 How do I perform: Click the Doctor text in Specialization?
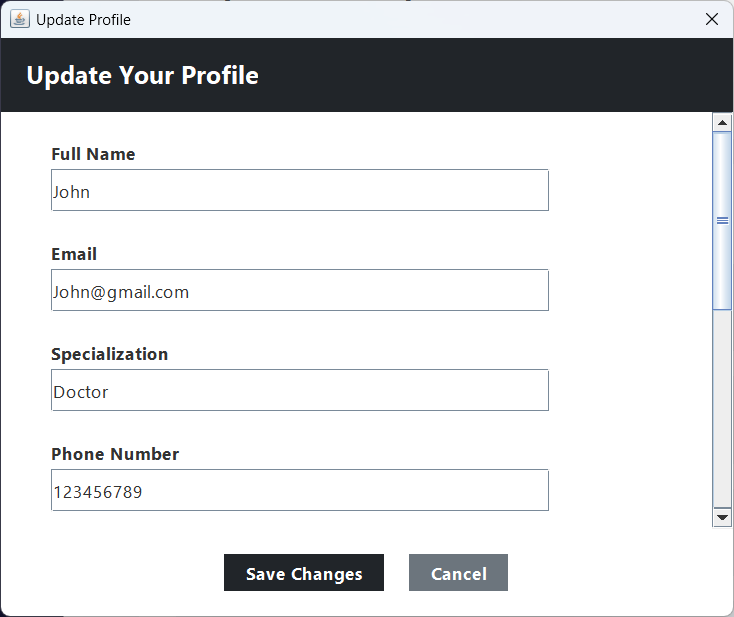tap(81, 392)
